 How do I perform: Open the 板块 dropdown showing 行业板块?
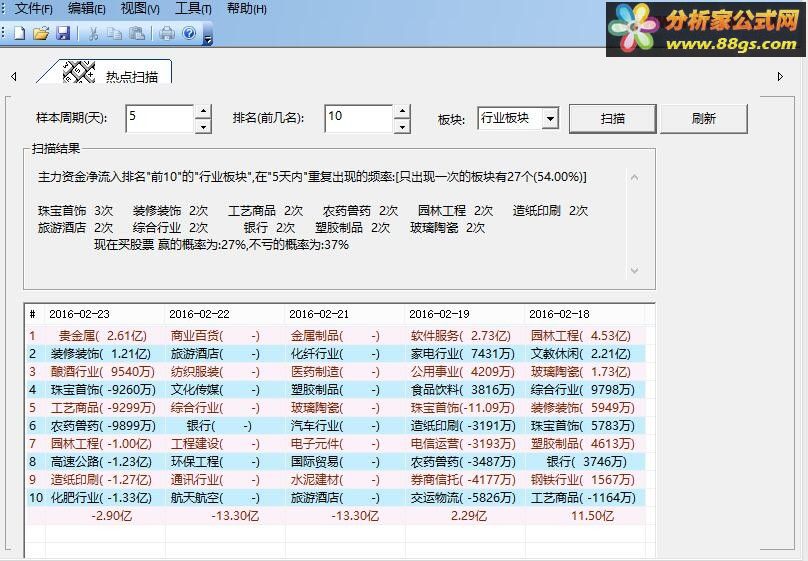[x=518, y=118]
